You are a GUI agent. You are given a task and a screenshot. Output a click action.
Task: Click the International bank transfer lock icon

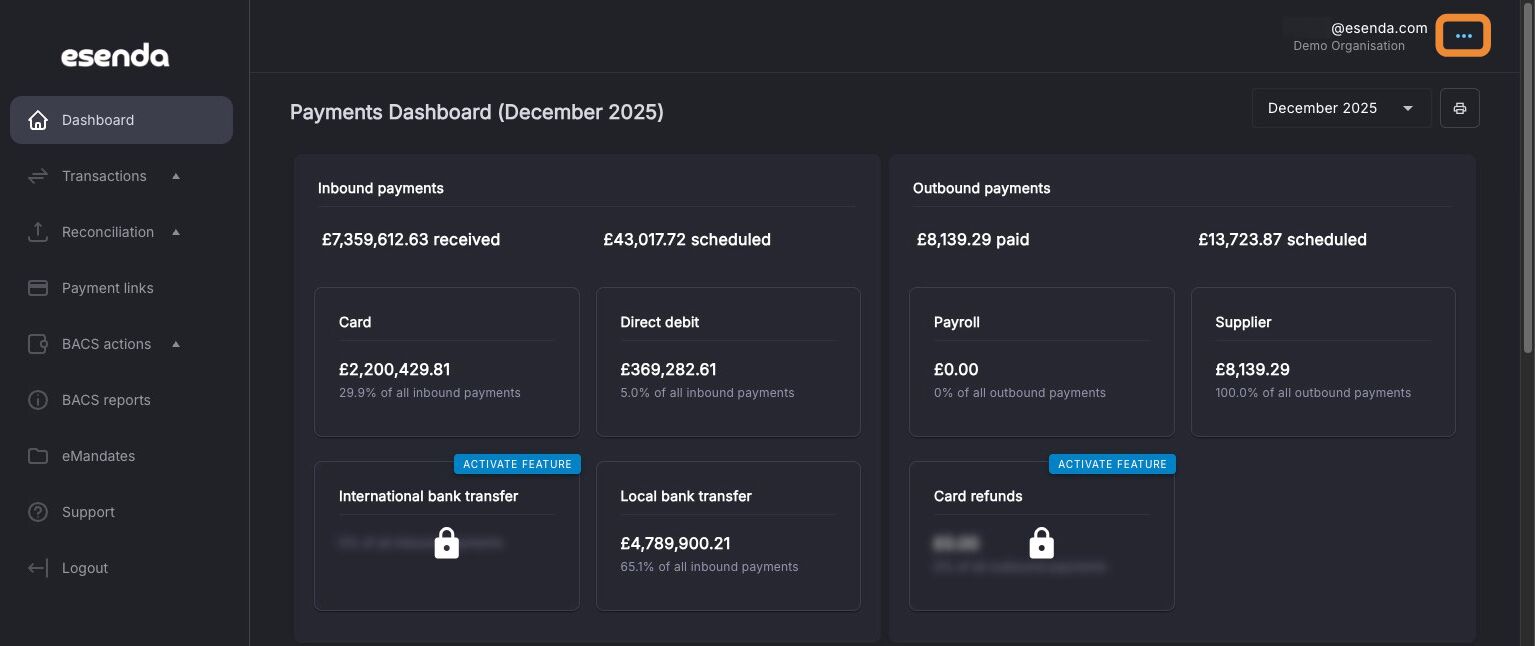[x=447, y=543]
